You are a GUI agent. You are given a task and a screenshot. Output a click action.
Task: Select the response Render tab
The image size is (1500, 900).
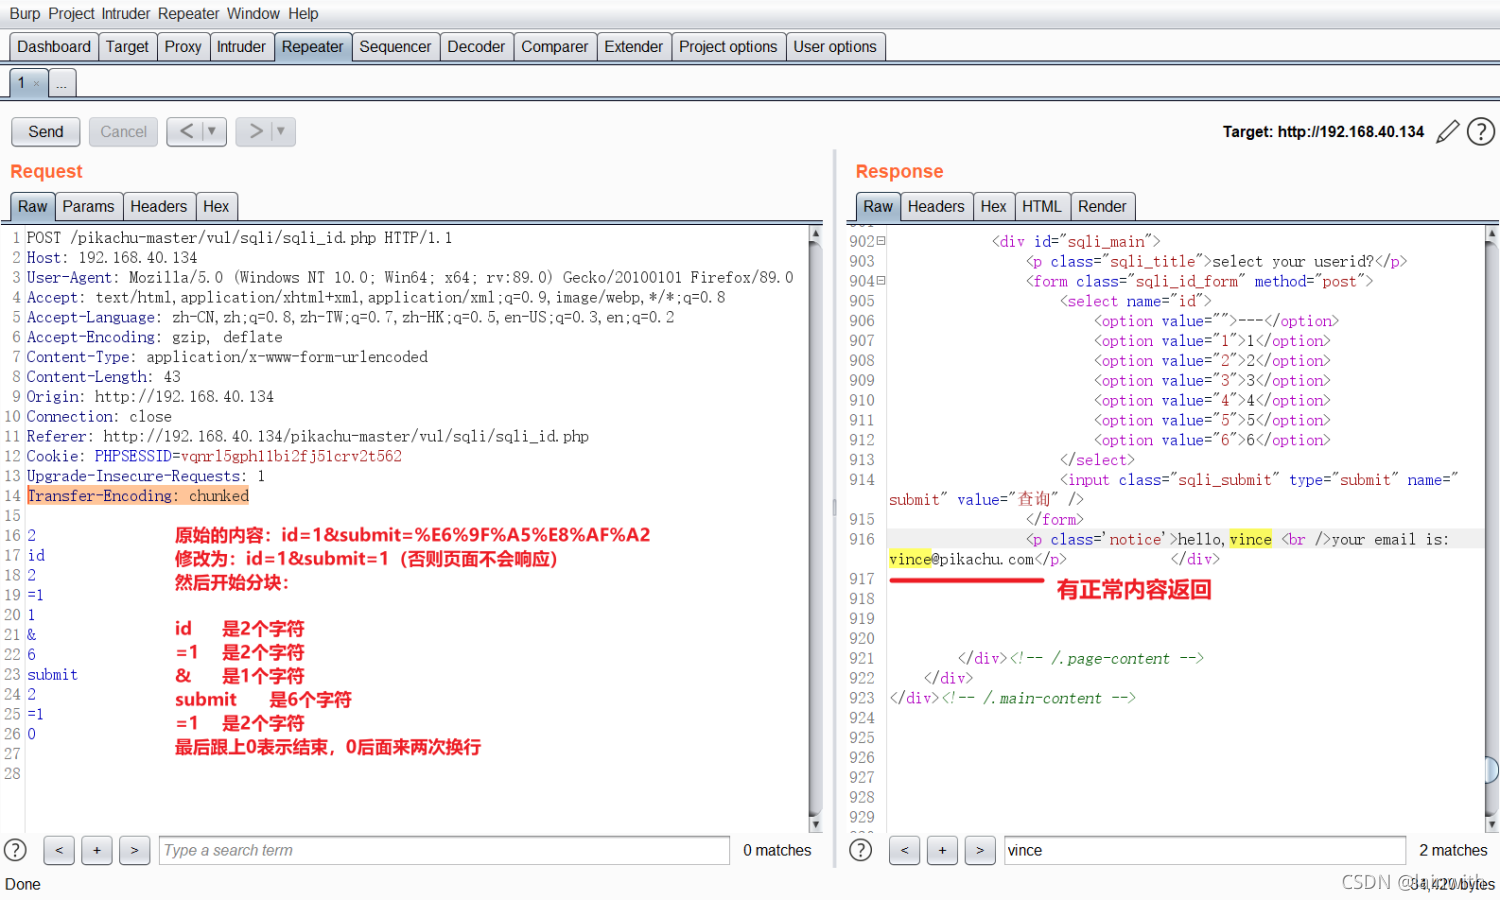coord(1102,206)
